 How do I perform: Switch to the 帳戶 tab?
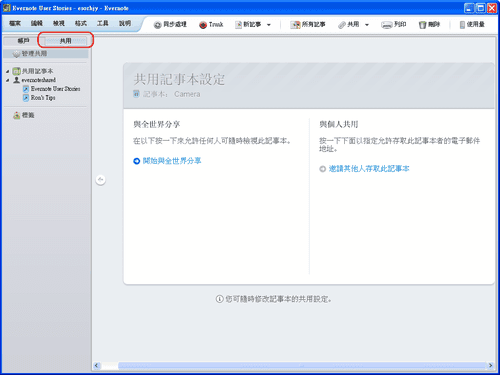click(23, 41)
